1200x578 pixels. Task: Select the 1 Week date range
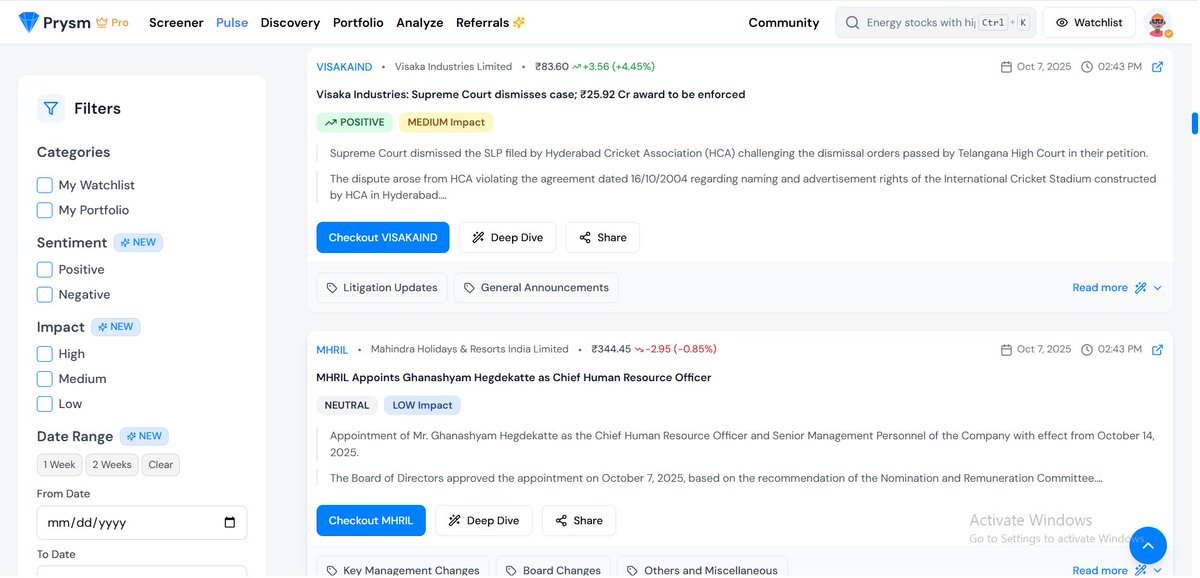coord(59,464)
